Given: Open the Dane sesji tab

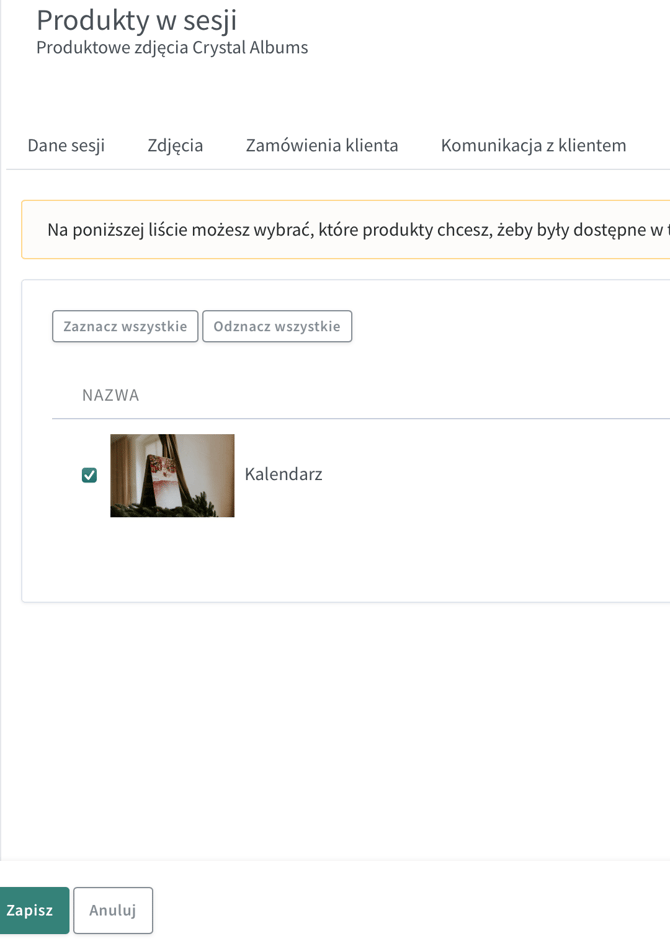Looking at the screenshot, I should pos(66,145).
